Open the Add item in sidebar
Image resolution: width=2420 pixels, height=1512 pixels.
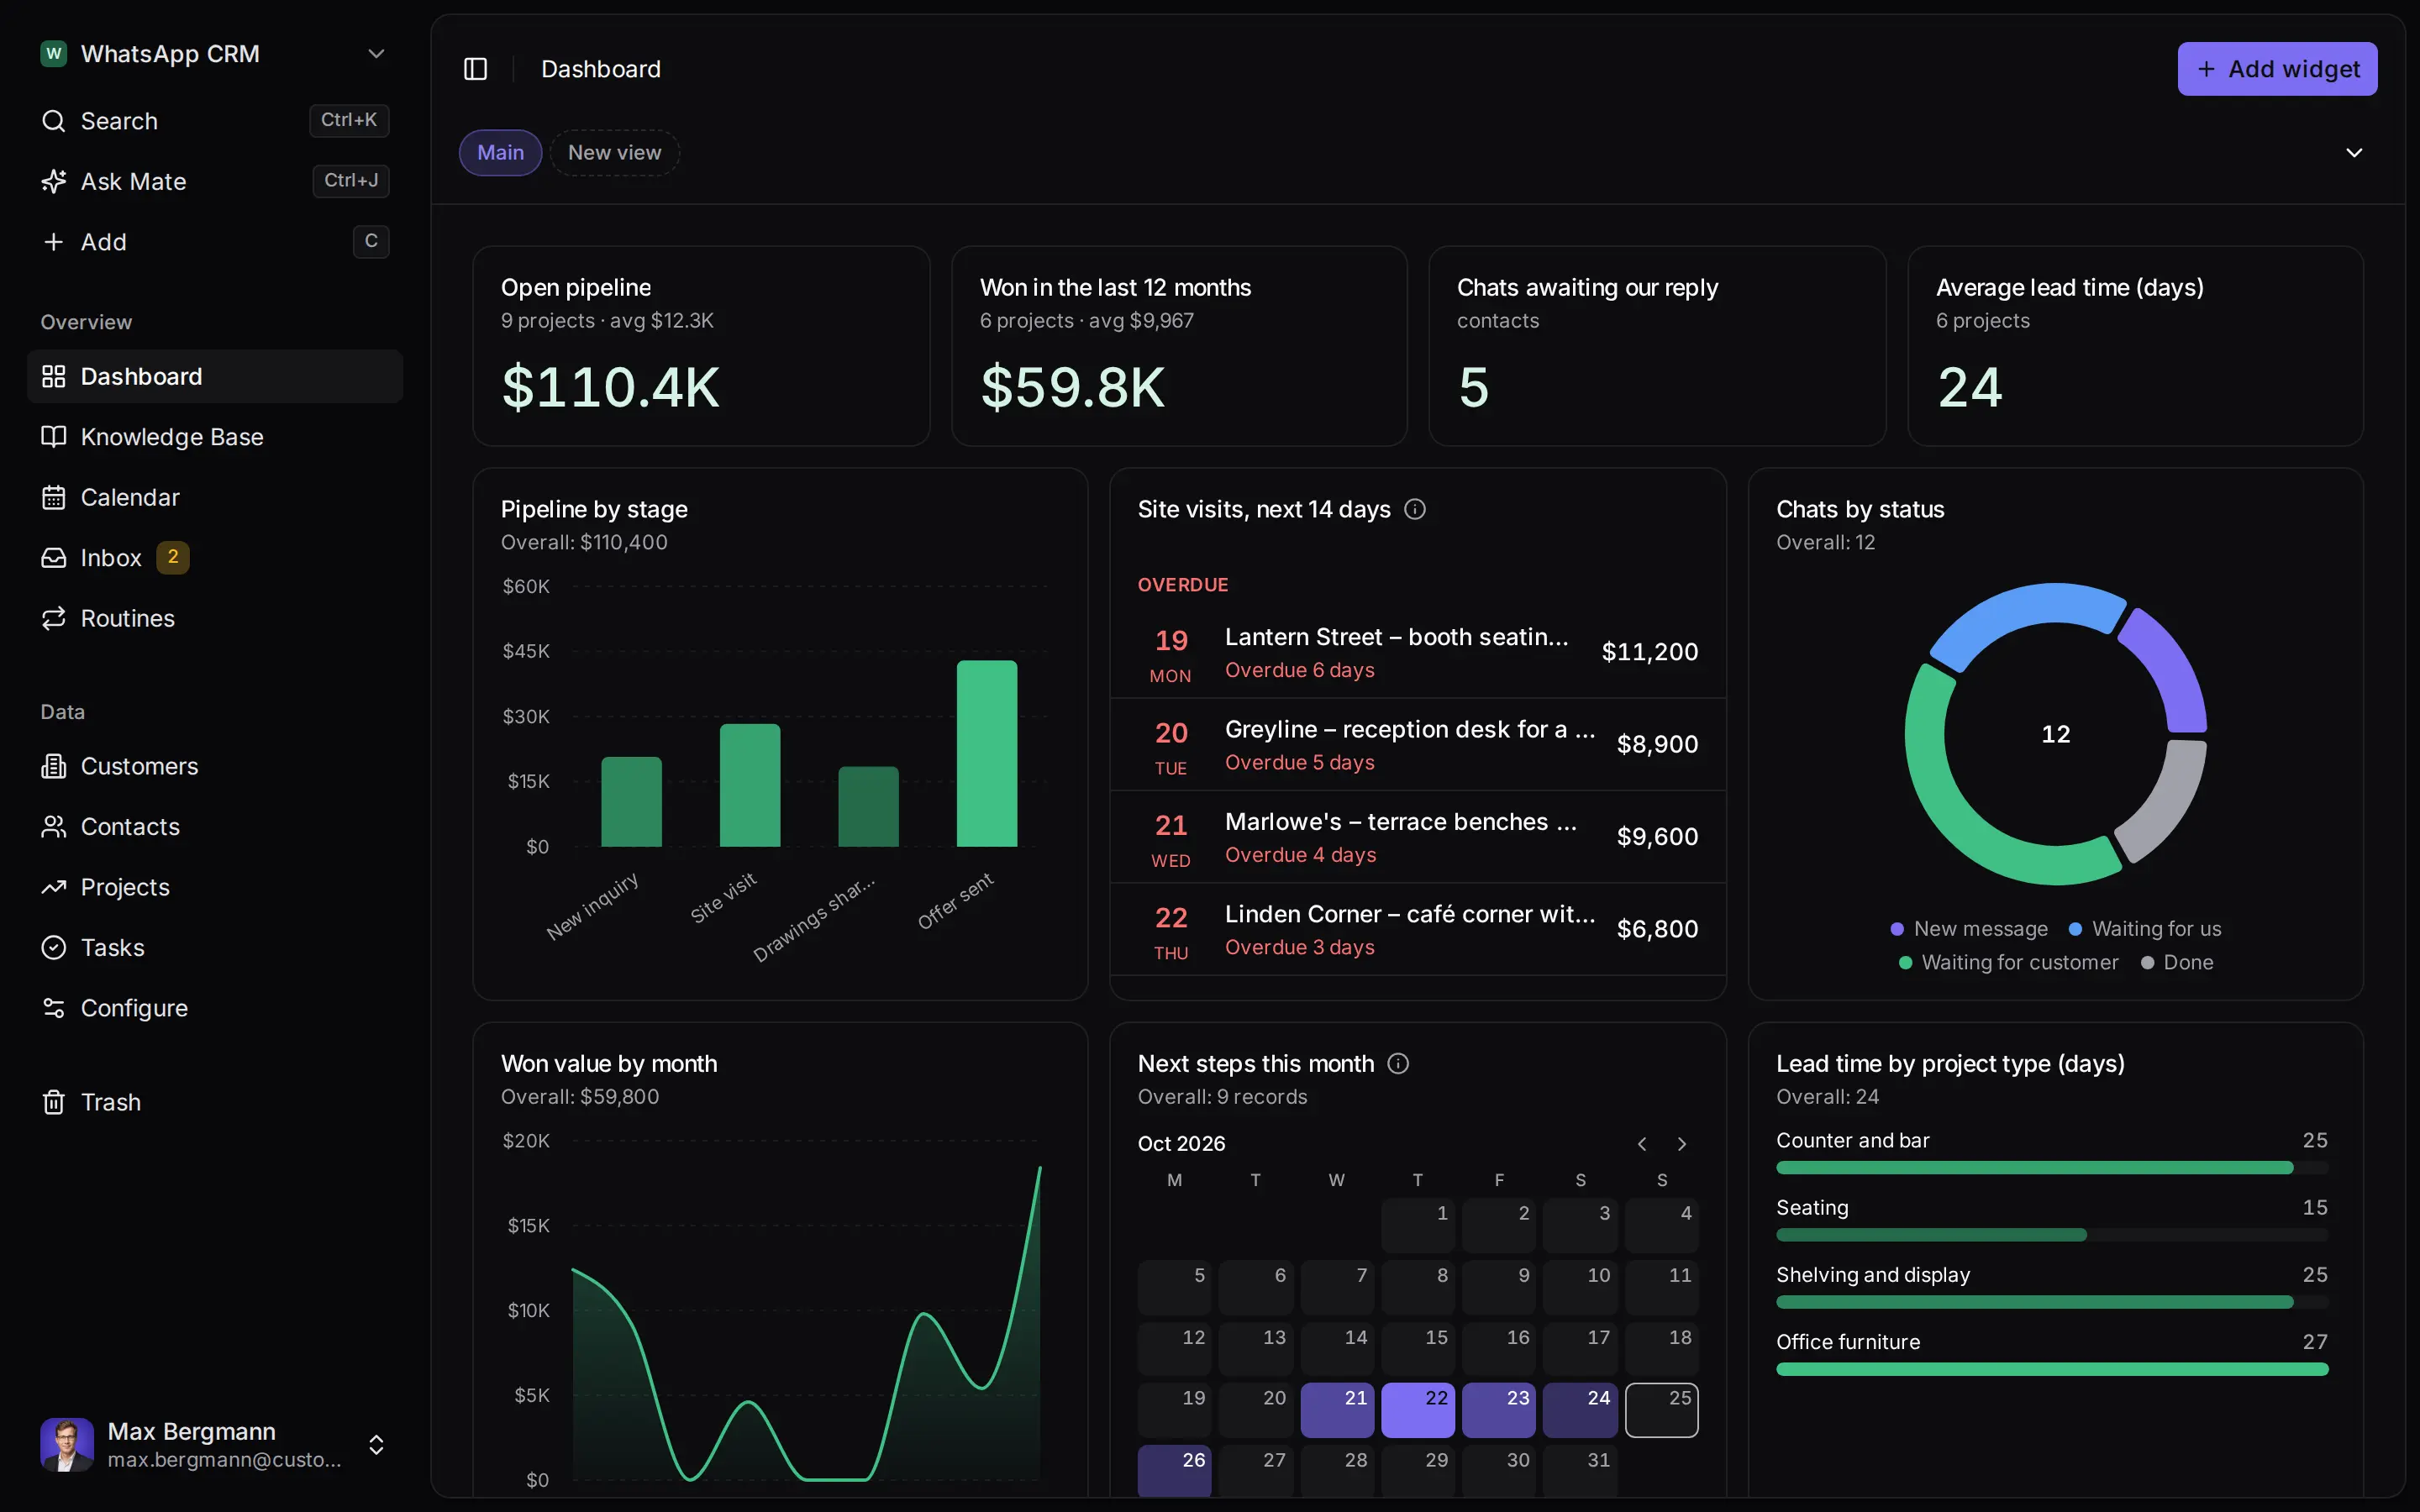214,242
